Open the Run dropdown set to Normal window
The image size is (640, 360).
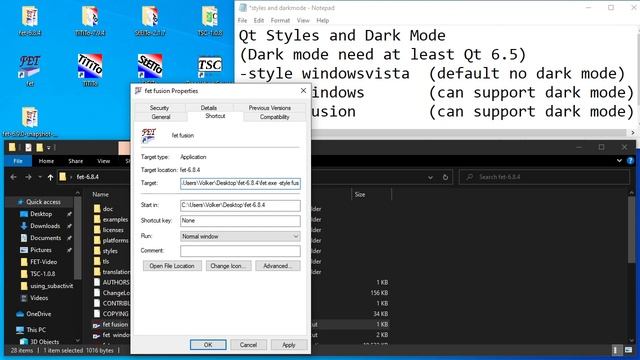coord(240,236)
